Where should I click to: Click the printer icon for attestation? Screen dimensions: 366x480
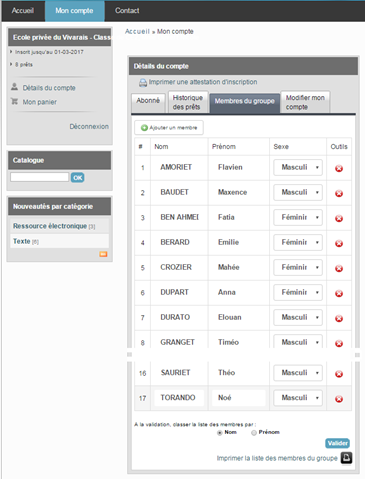[143, 82]
